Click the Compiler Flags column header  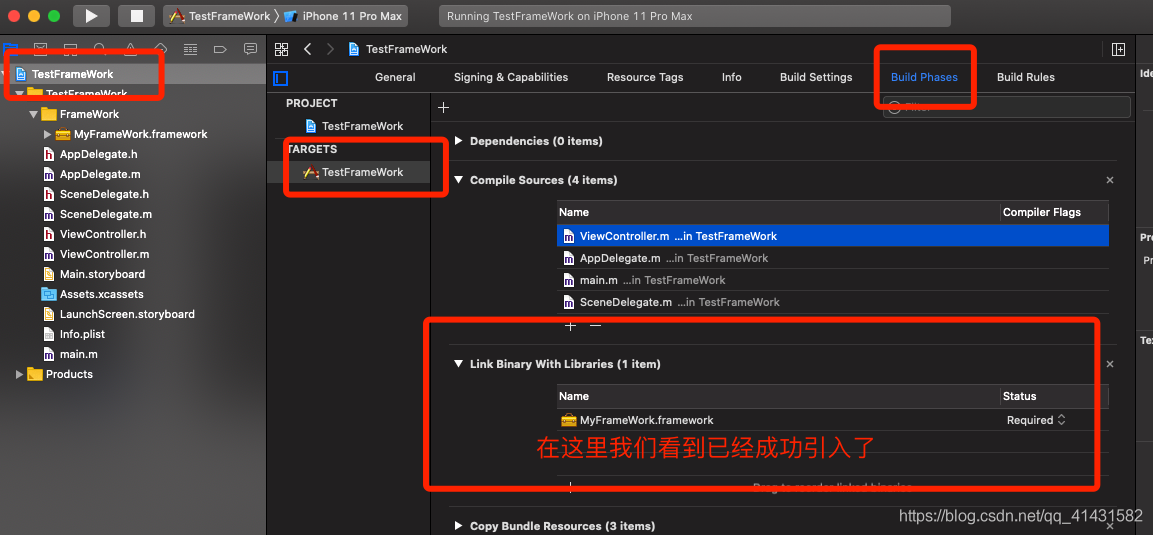(x=1042, y=212)
